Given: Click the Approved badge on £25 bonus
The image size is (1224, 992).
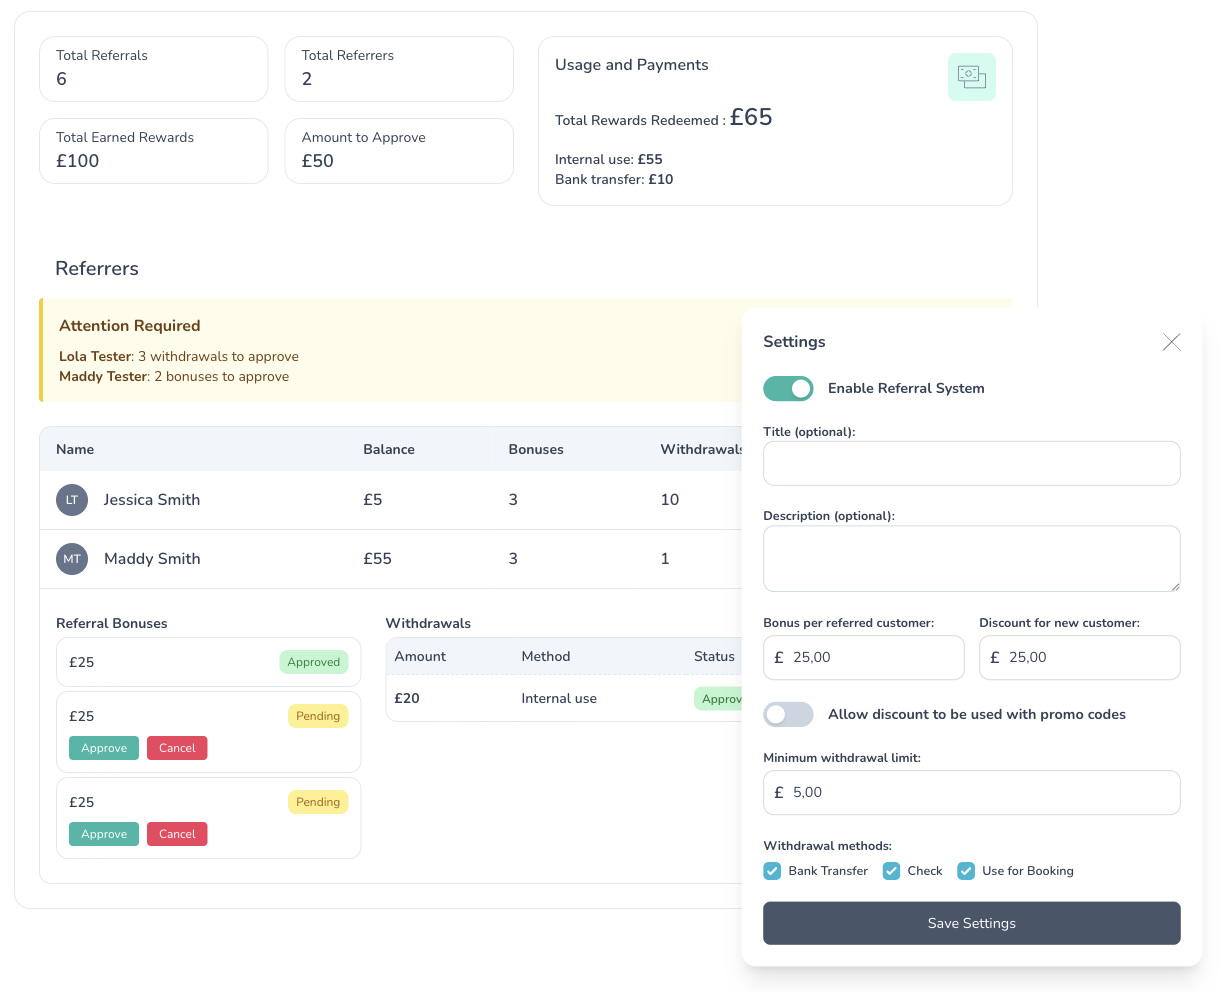Looking at the screenshot, I should (314, 662).
